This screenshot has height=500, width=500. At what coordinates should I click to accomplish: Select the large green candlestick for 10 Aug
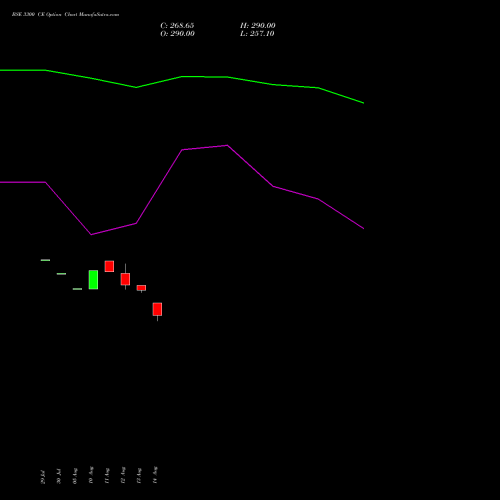[93, 280]
